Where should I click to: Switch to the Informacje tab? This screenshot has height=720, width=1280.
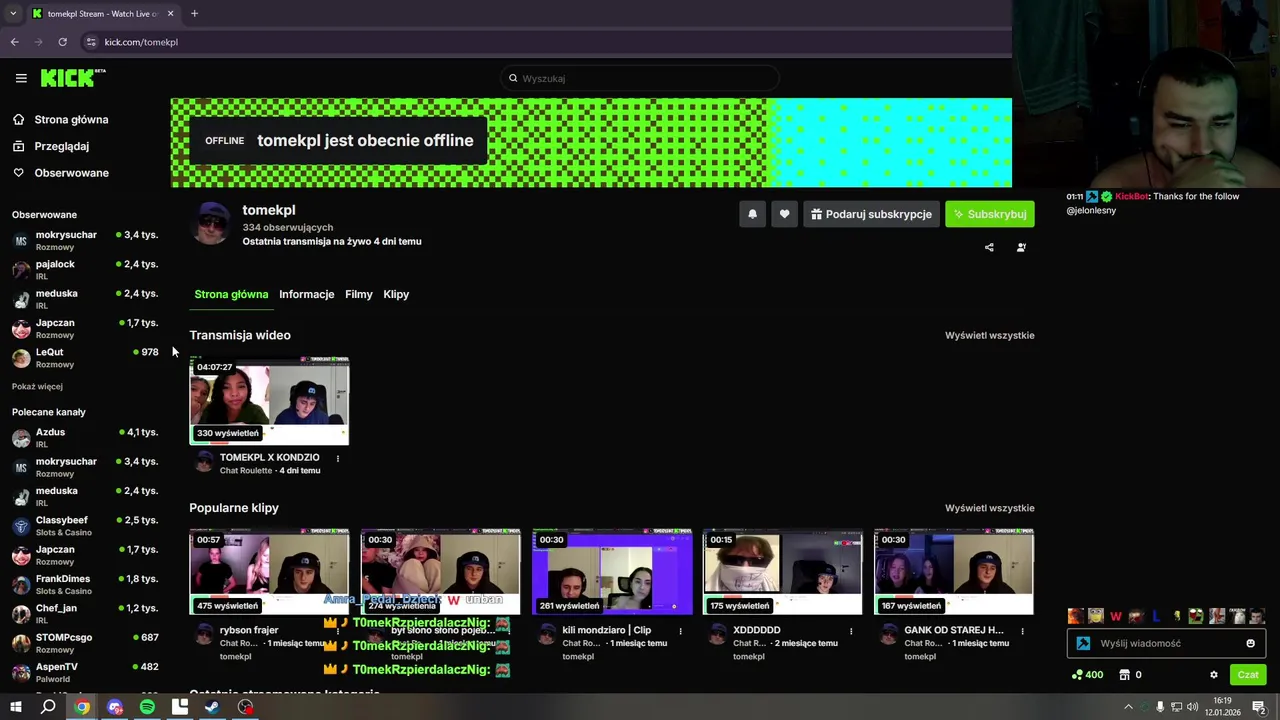click(x=306, y=294)
